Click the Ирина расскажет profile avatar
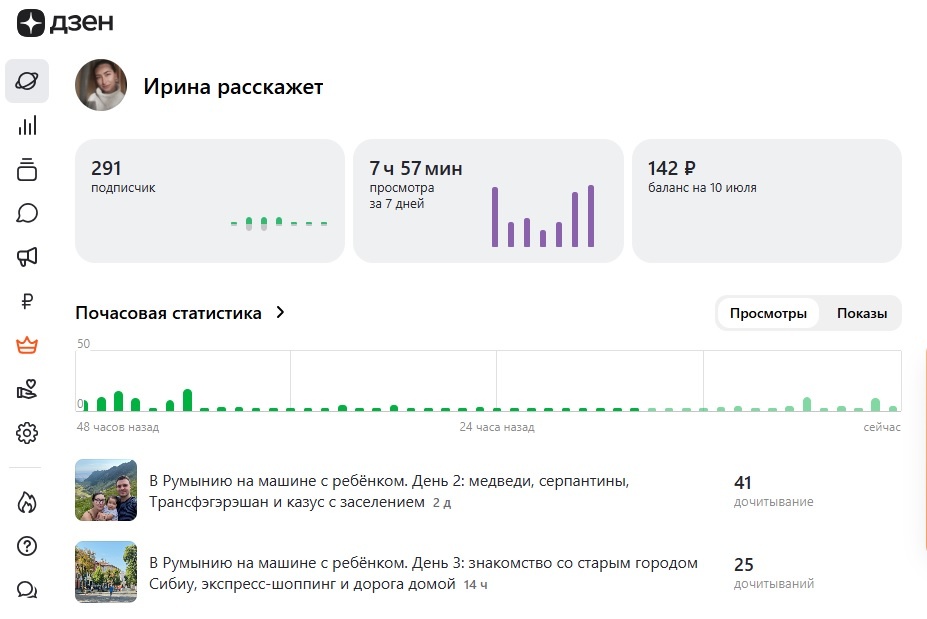 (x=101, y=86)
